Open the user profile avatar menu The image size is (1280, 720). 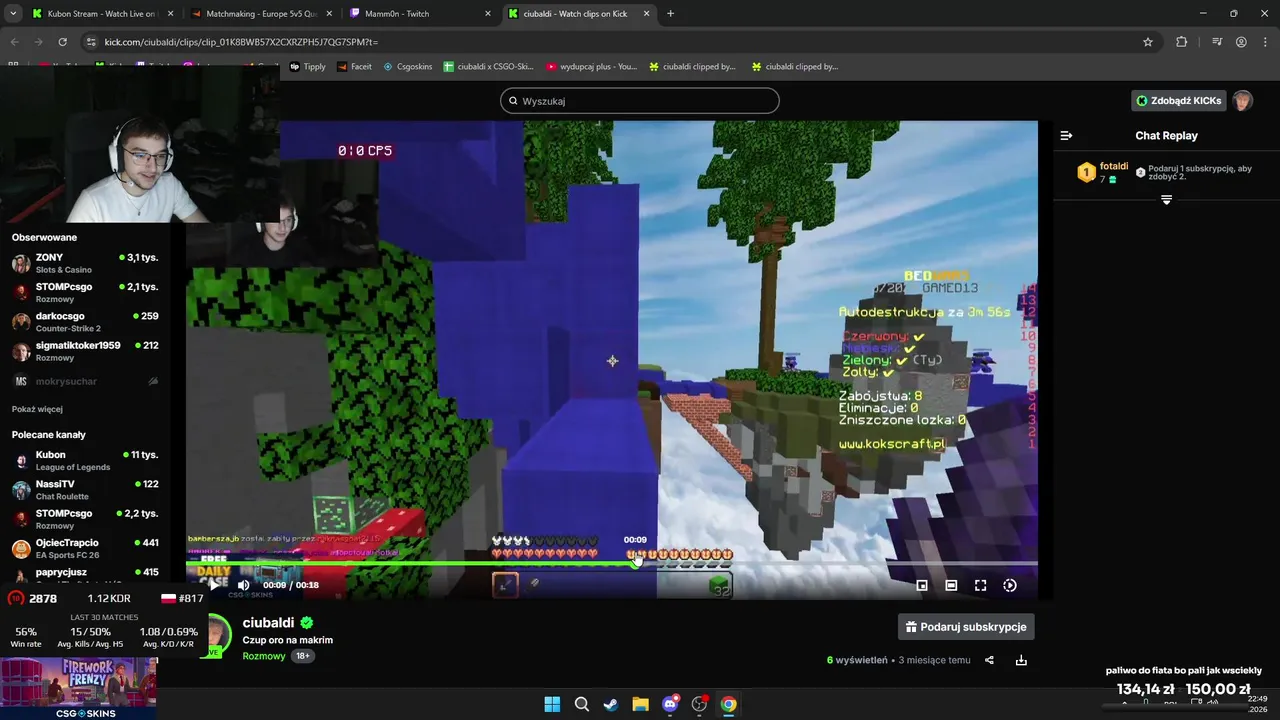tap(1242, 101)
